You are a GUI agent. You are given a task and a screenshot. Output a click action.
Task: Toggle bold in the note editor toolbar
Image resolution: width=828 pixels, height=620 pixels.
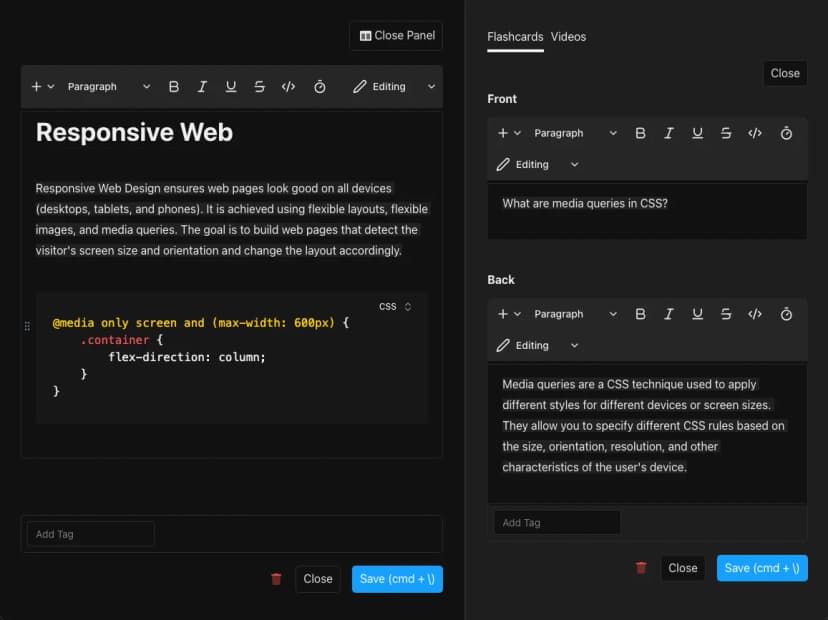pos(174,87)
